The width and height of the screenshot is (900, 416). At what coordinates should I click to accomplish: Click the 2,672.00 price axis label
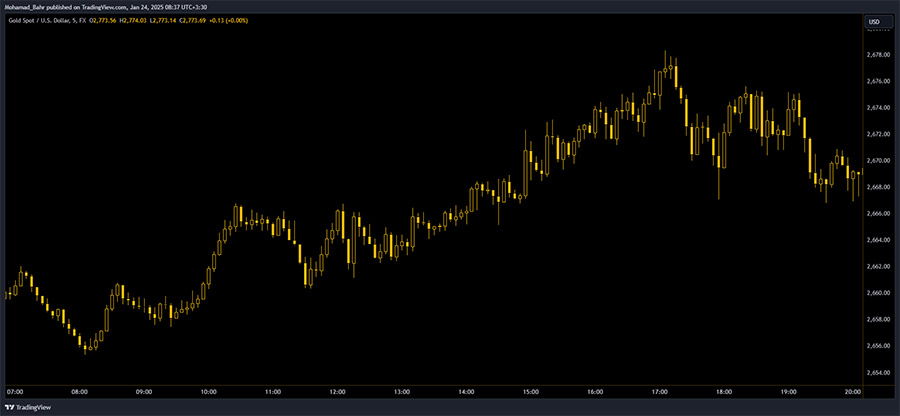(x=879, y=134)
